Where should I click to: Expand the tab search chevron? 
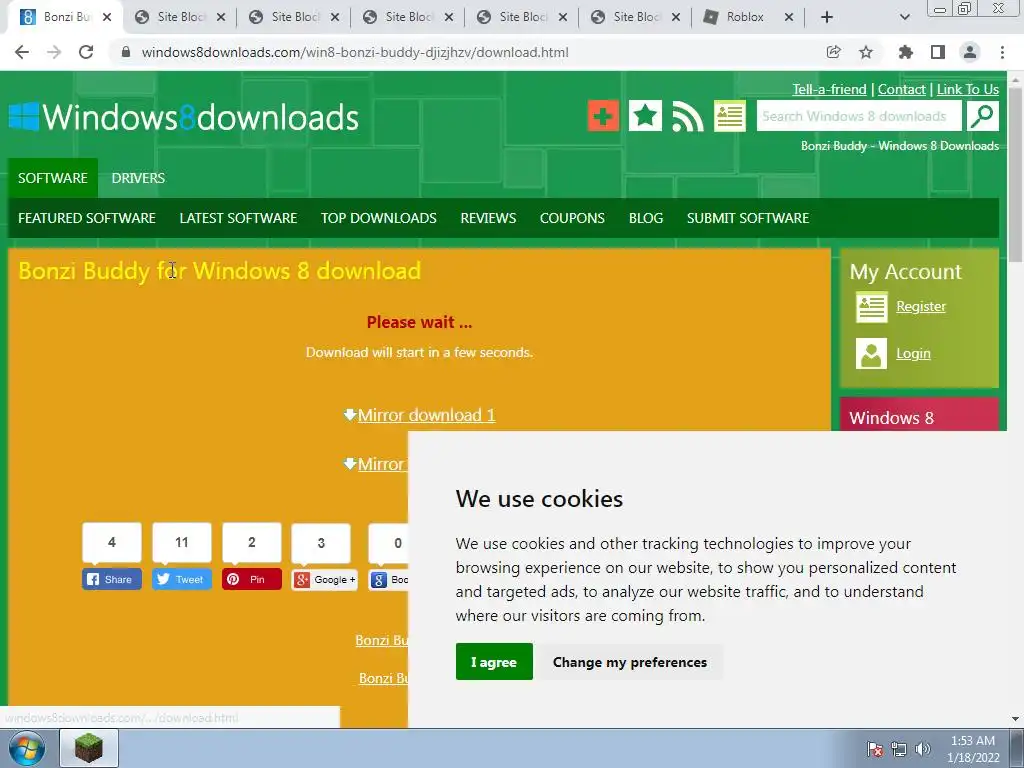tap(904, 17)
